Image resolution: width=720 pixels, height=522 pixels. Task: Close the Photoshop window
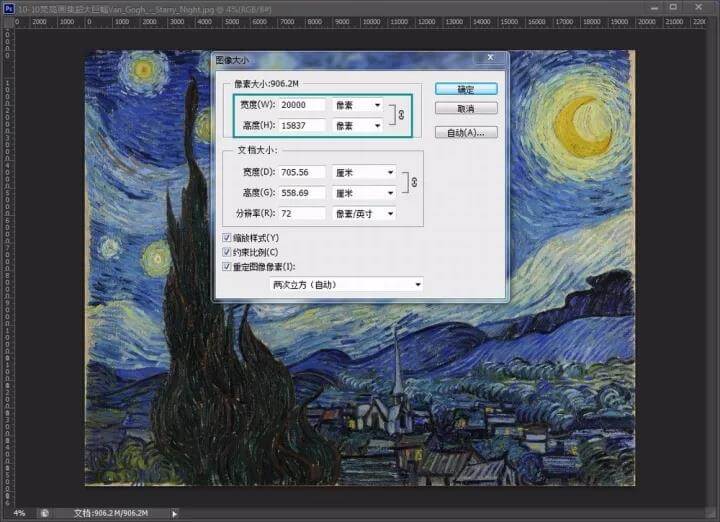[x=698, y=7]
